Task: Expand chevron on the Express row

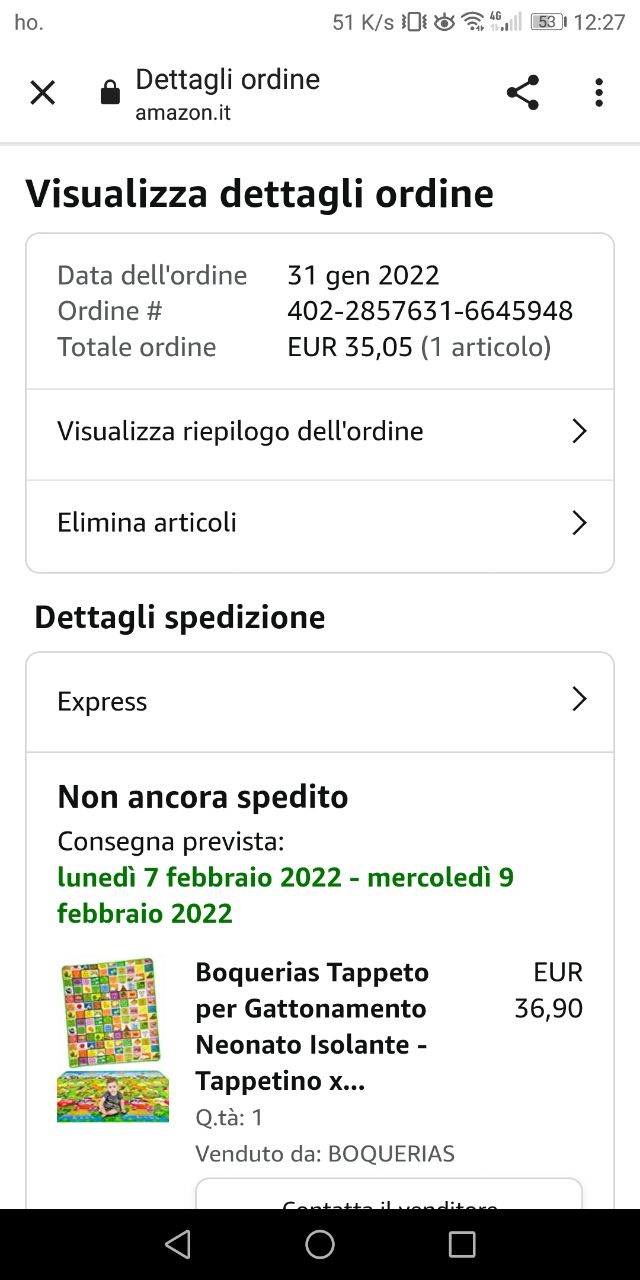Action: click(x=578, y=699)
